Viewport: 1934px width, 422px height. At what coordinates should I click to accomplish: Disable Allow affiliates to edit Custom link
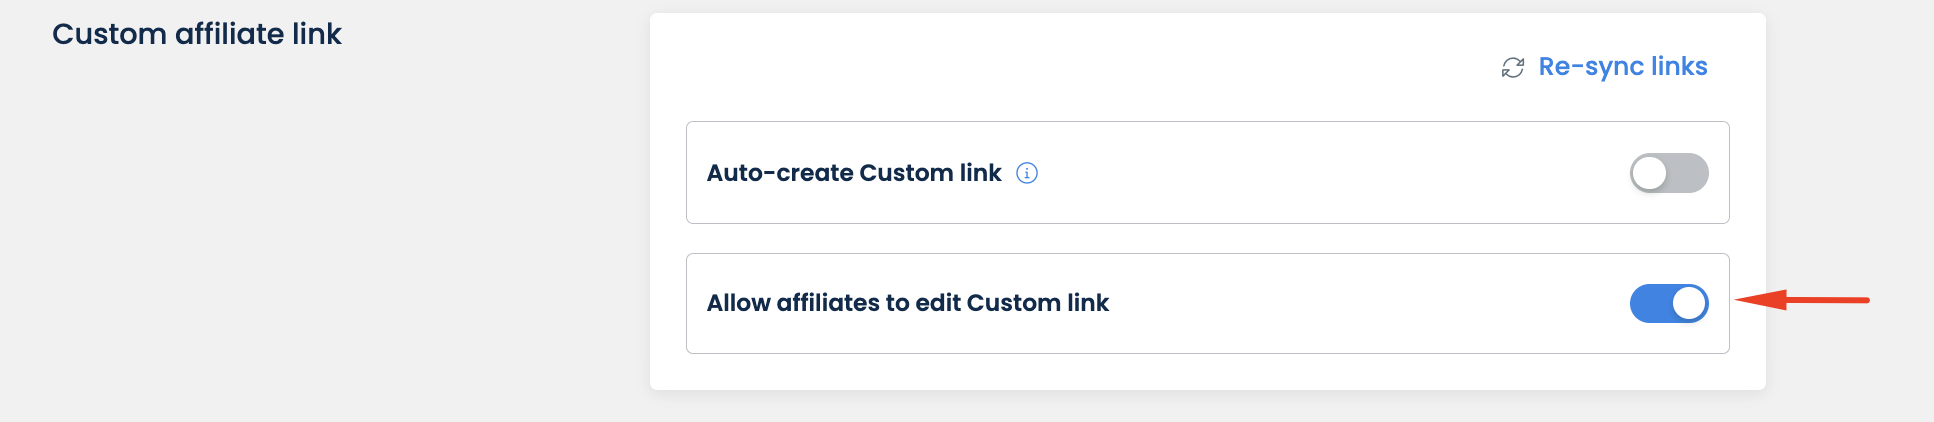tap(1668, 303)
